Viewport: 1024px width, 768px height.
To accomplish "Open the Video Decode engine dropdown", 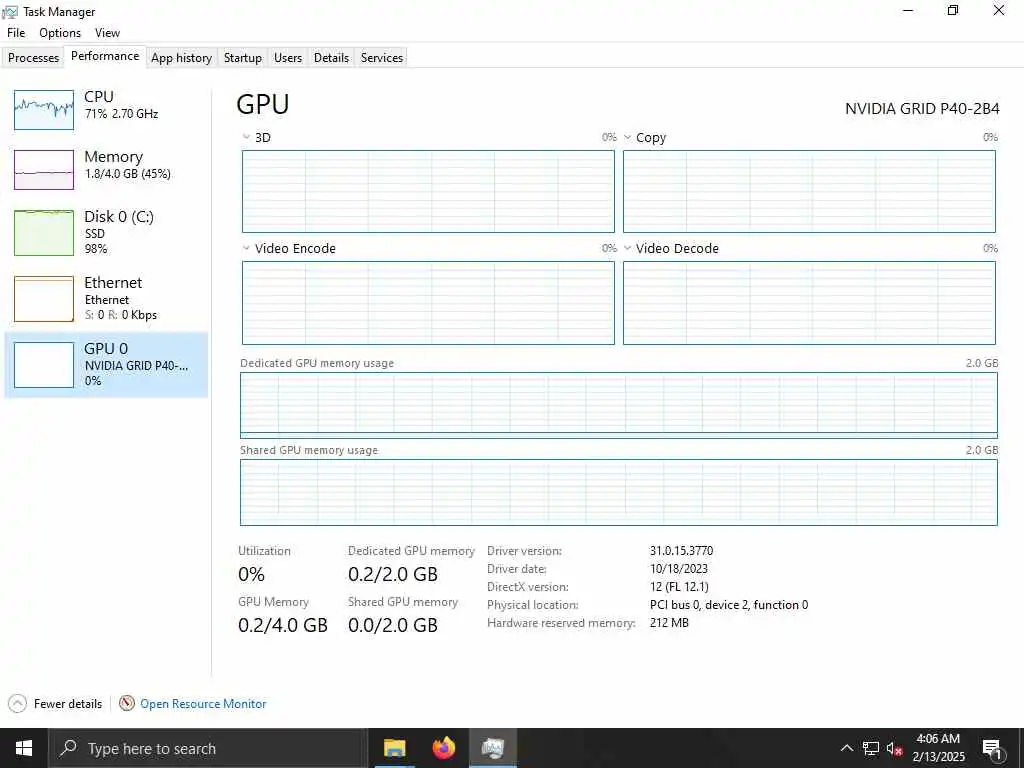I will tap(628, 248).
